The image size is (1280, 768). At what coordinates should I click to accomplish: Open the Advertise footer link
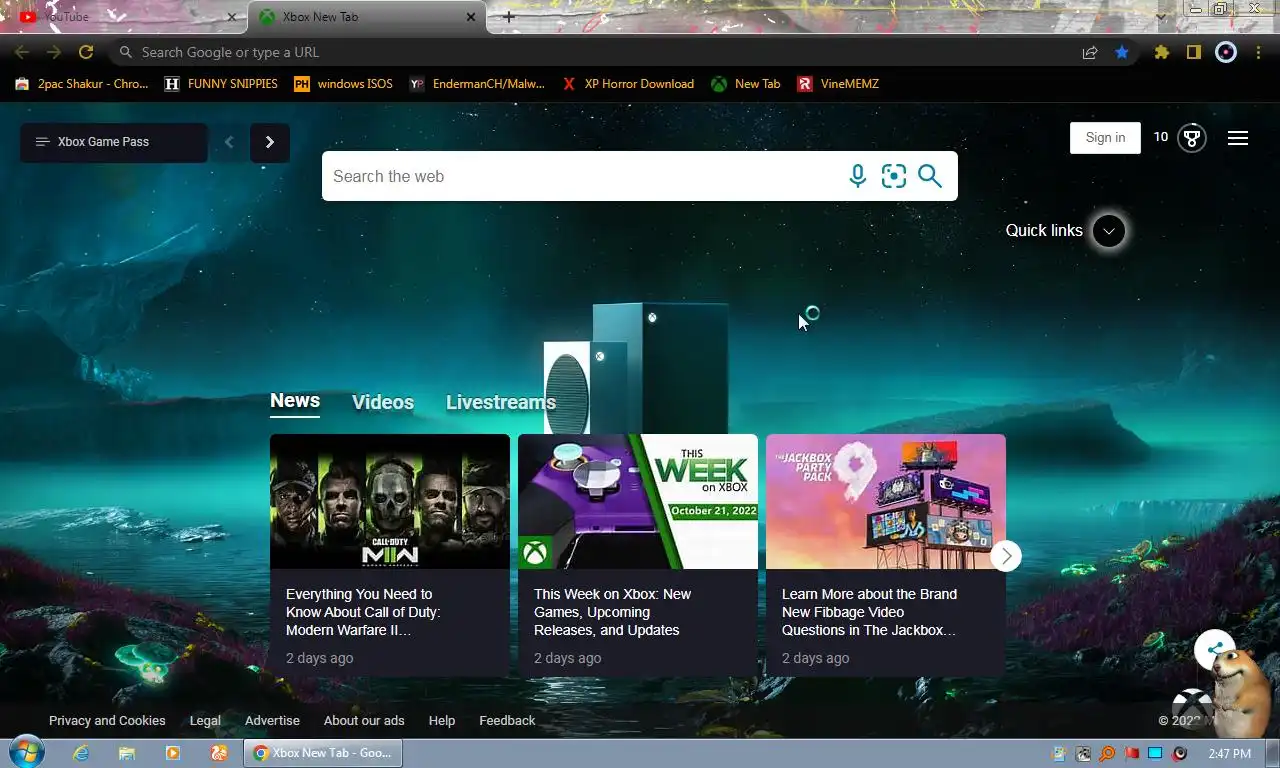click(x=272, y=720)
